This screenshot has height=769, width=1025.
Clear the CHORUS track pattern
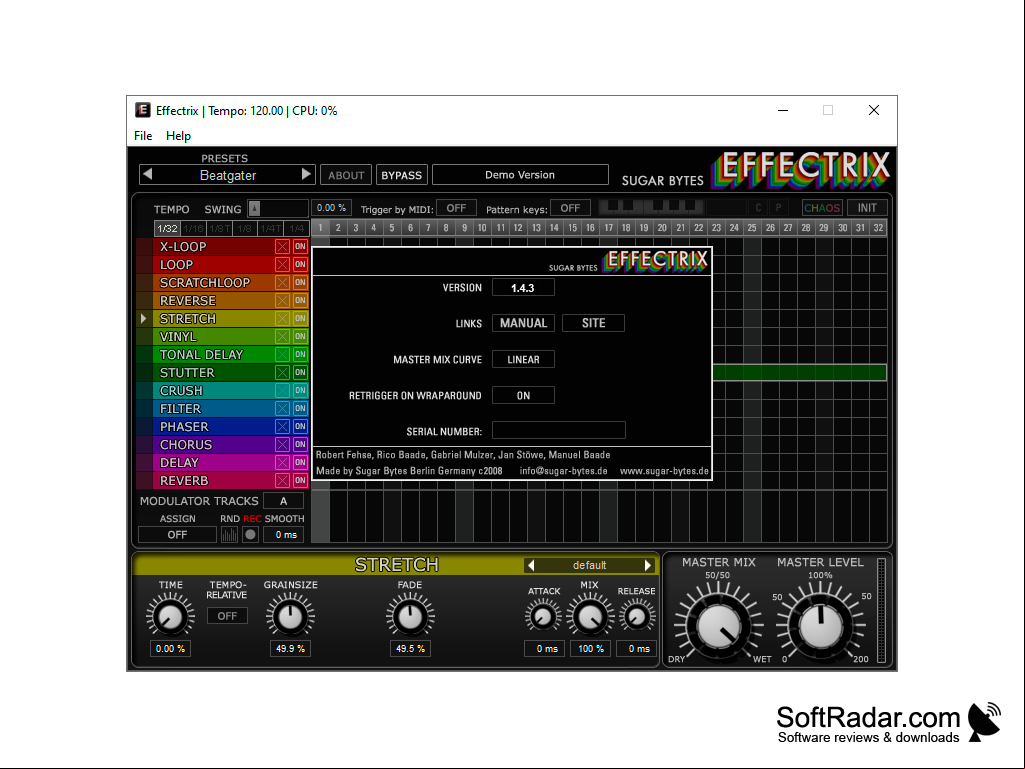coord(282,445)
